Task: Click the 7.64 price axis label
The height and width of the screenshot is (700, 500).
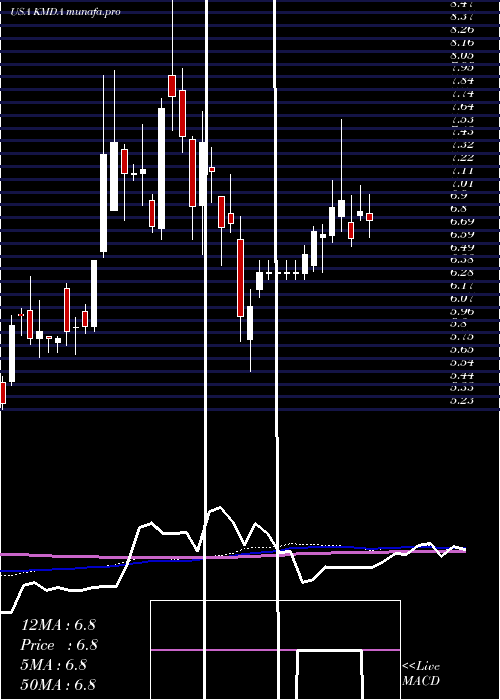Action: tap(462, 107)
